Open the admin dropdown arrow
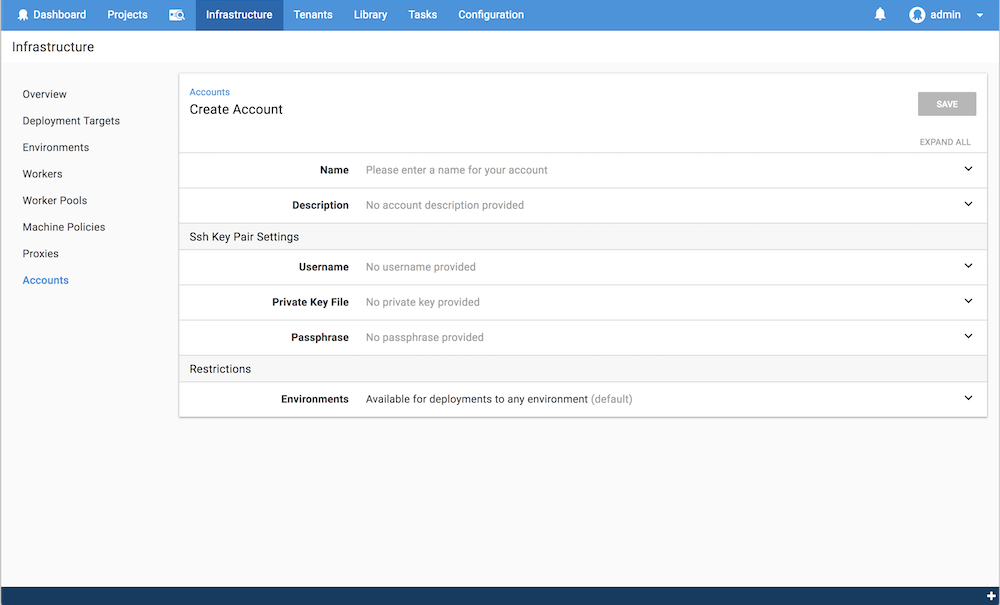Screen dimensions: 1000x605 click(x=980, y=15)
